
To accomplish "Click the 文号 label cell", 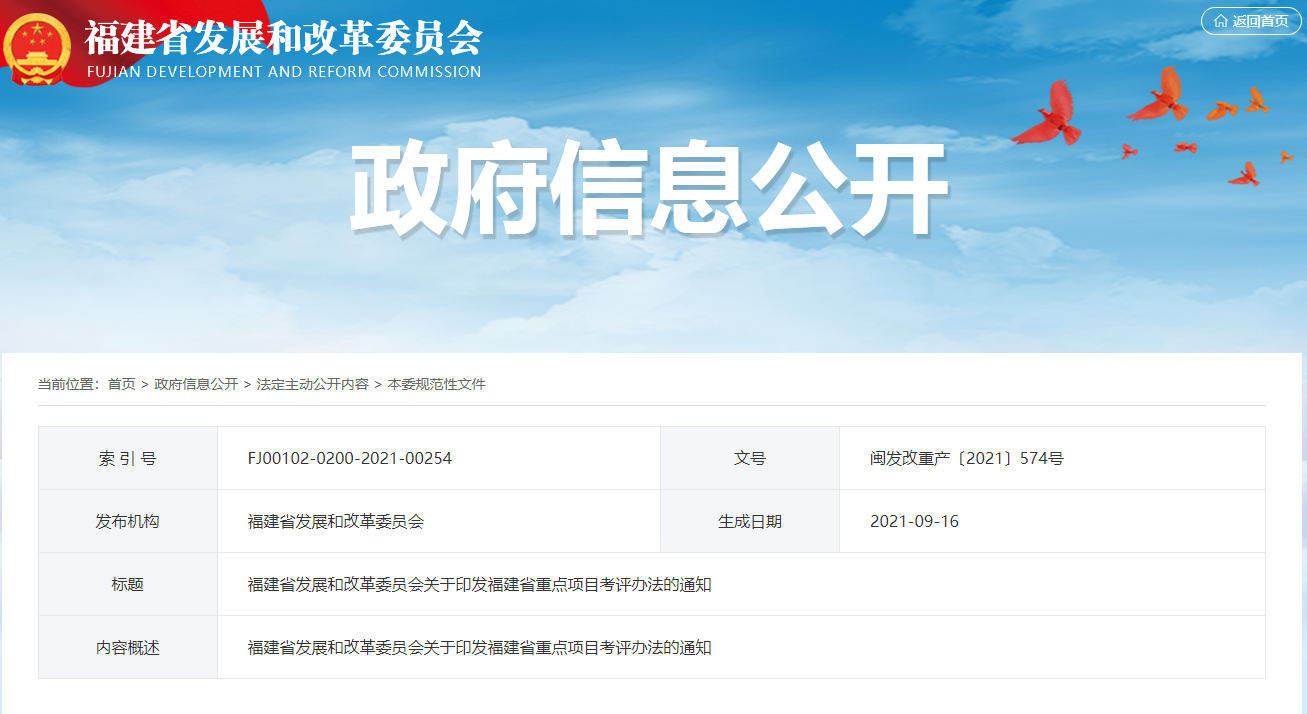I will [749, 459].
